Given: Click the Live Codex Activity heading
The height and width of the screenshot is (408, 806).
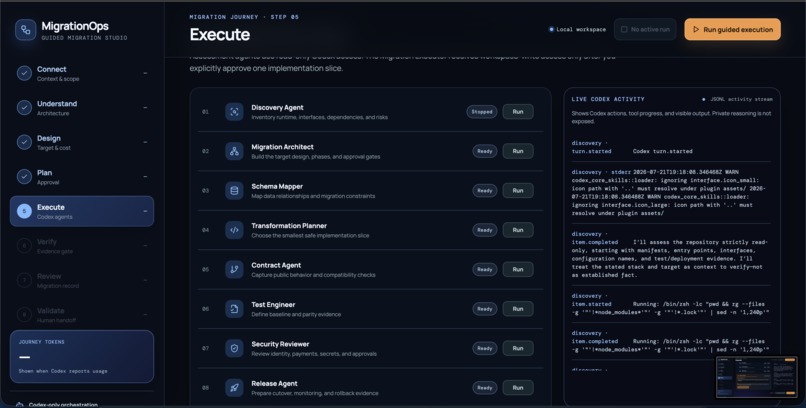Looking at the screenshot, I should click(x=608, y=99).
